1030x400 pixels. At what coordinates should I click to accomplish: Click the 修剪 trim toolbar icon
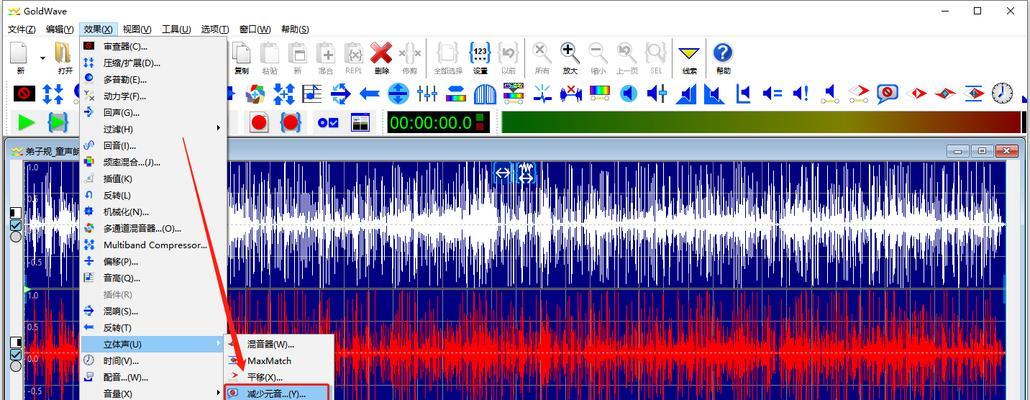tap(410, 53)
